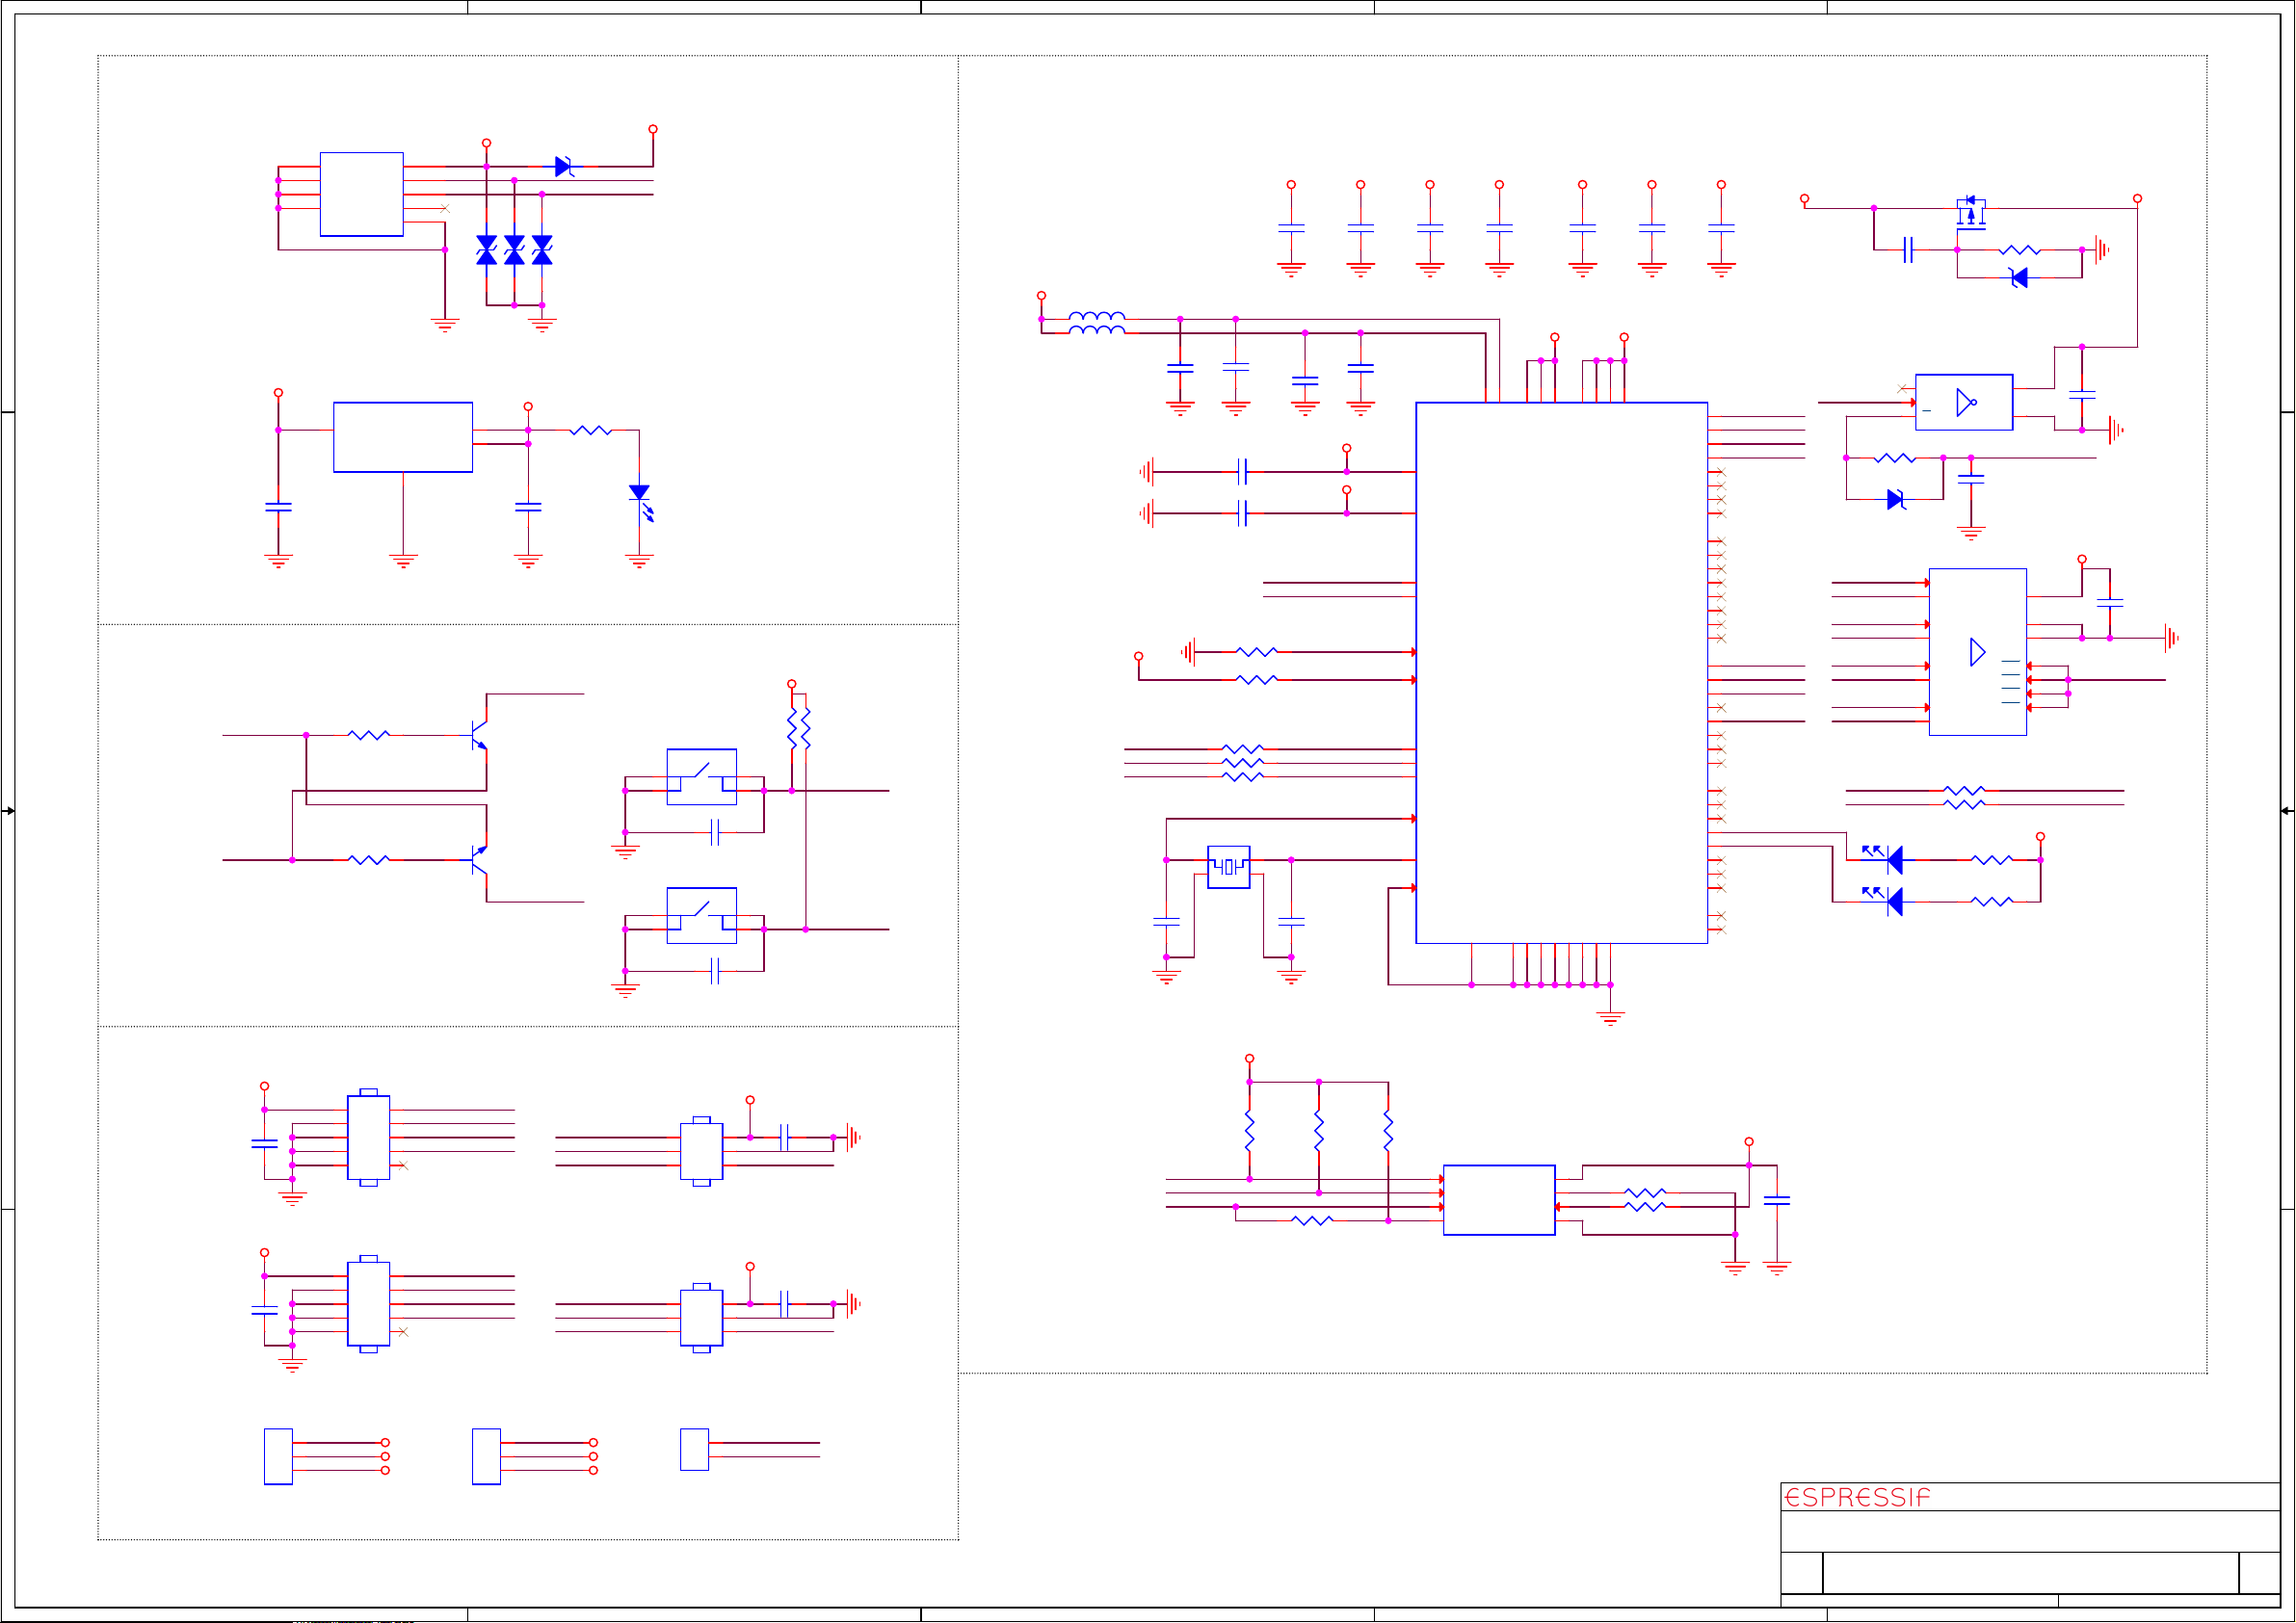Image resolution: width=2296 pixels, height=1623 pixels.
Task: Select the upper NPN transistor symbol
Action: tap(479, 735)
